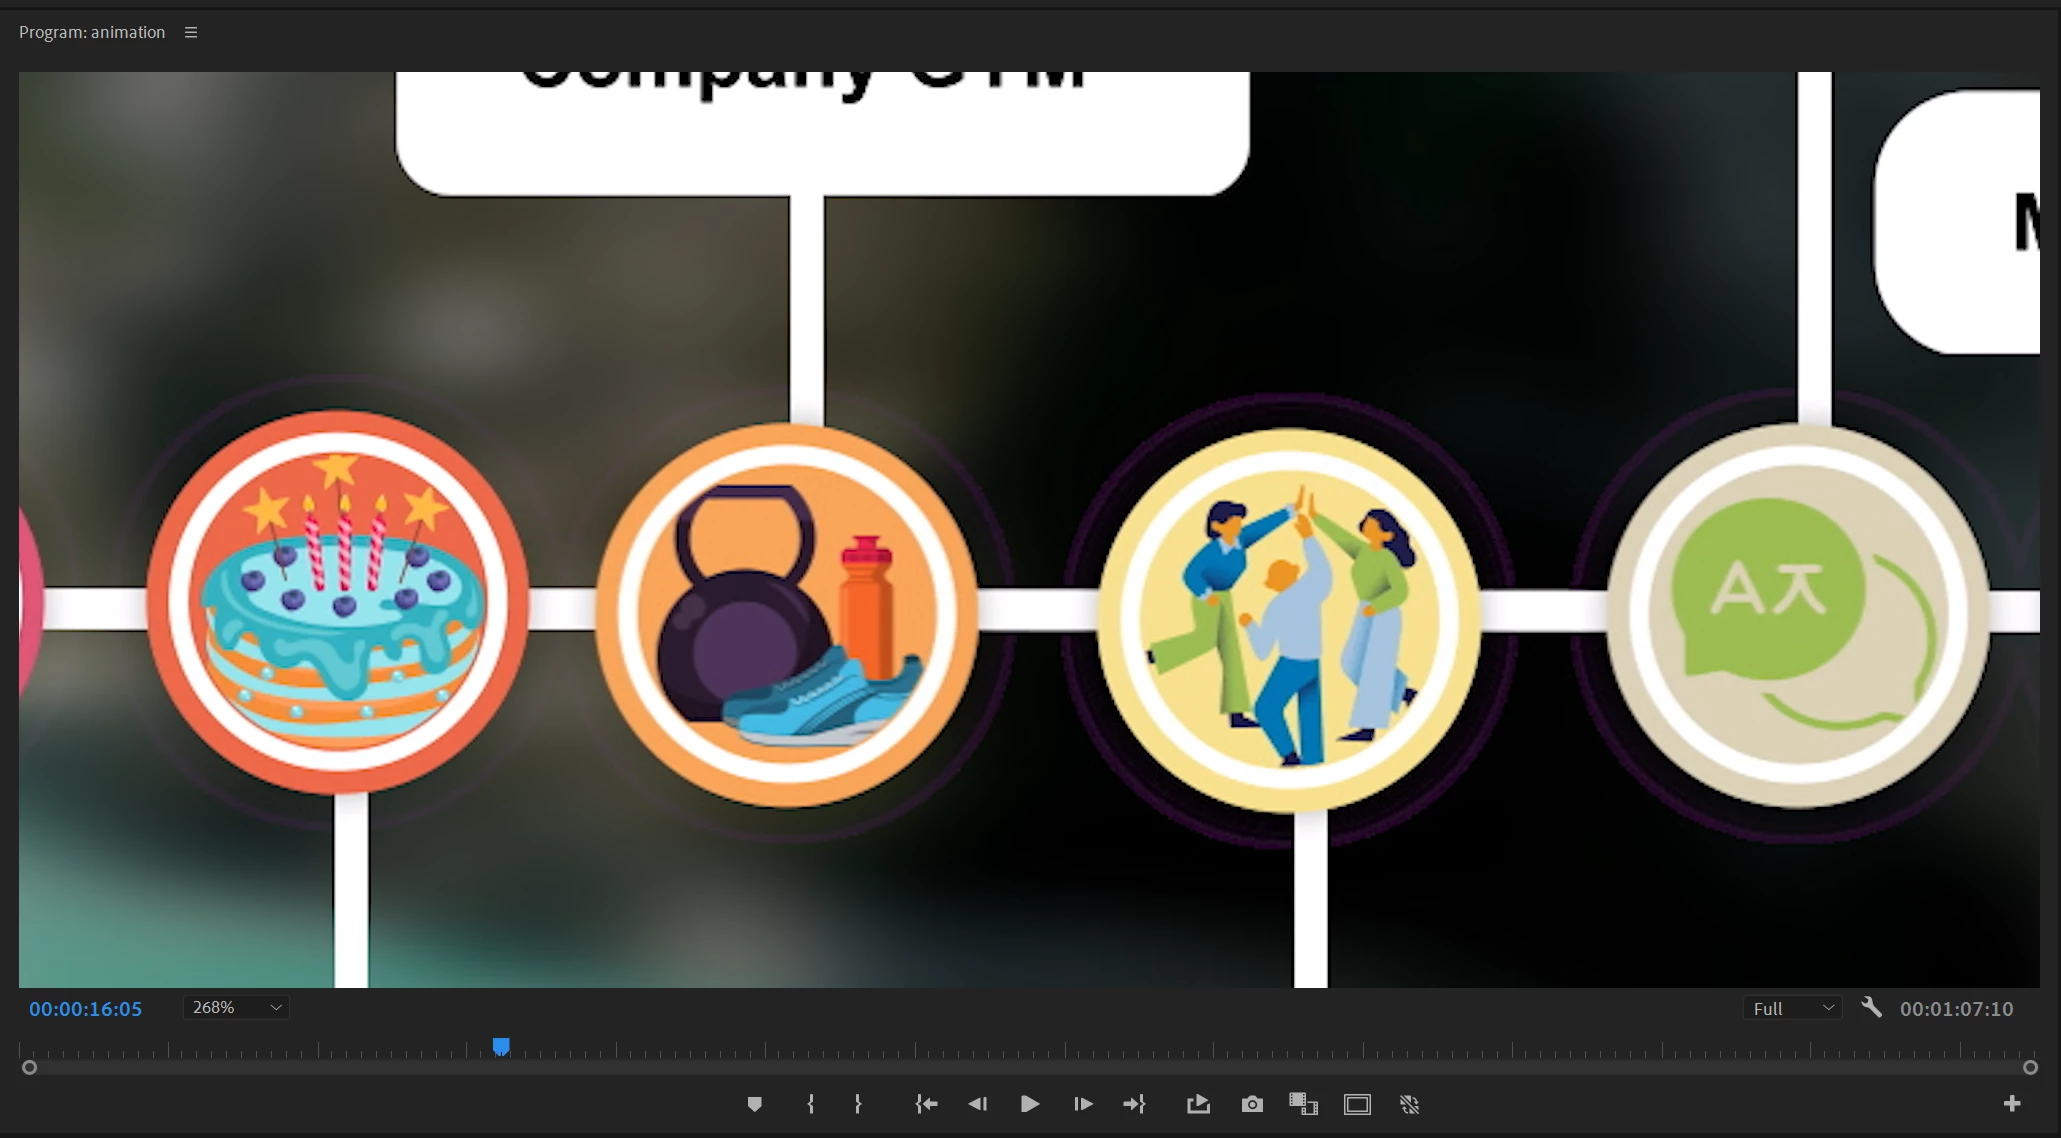Screen dimensions: 2061x1138
Task: Click the Lift/Extract share icon
Action: pyautogui.click(x=1198, y=1104)
